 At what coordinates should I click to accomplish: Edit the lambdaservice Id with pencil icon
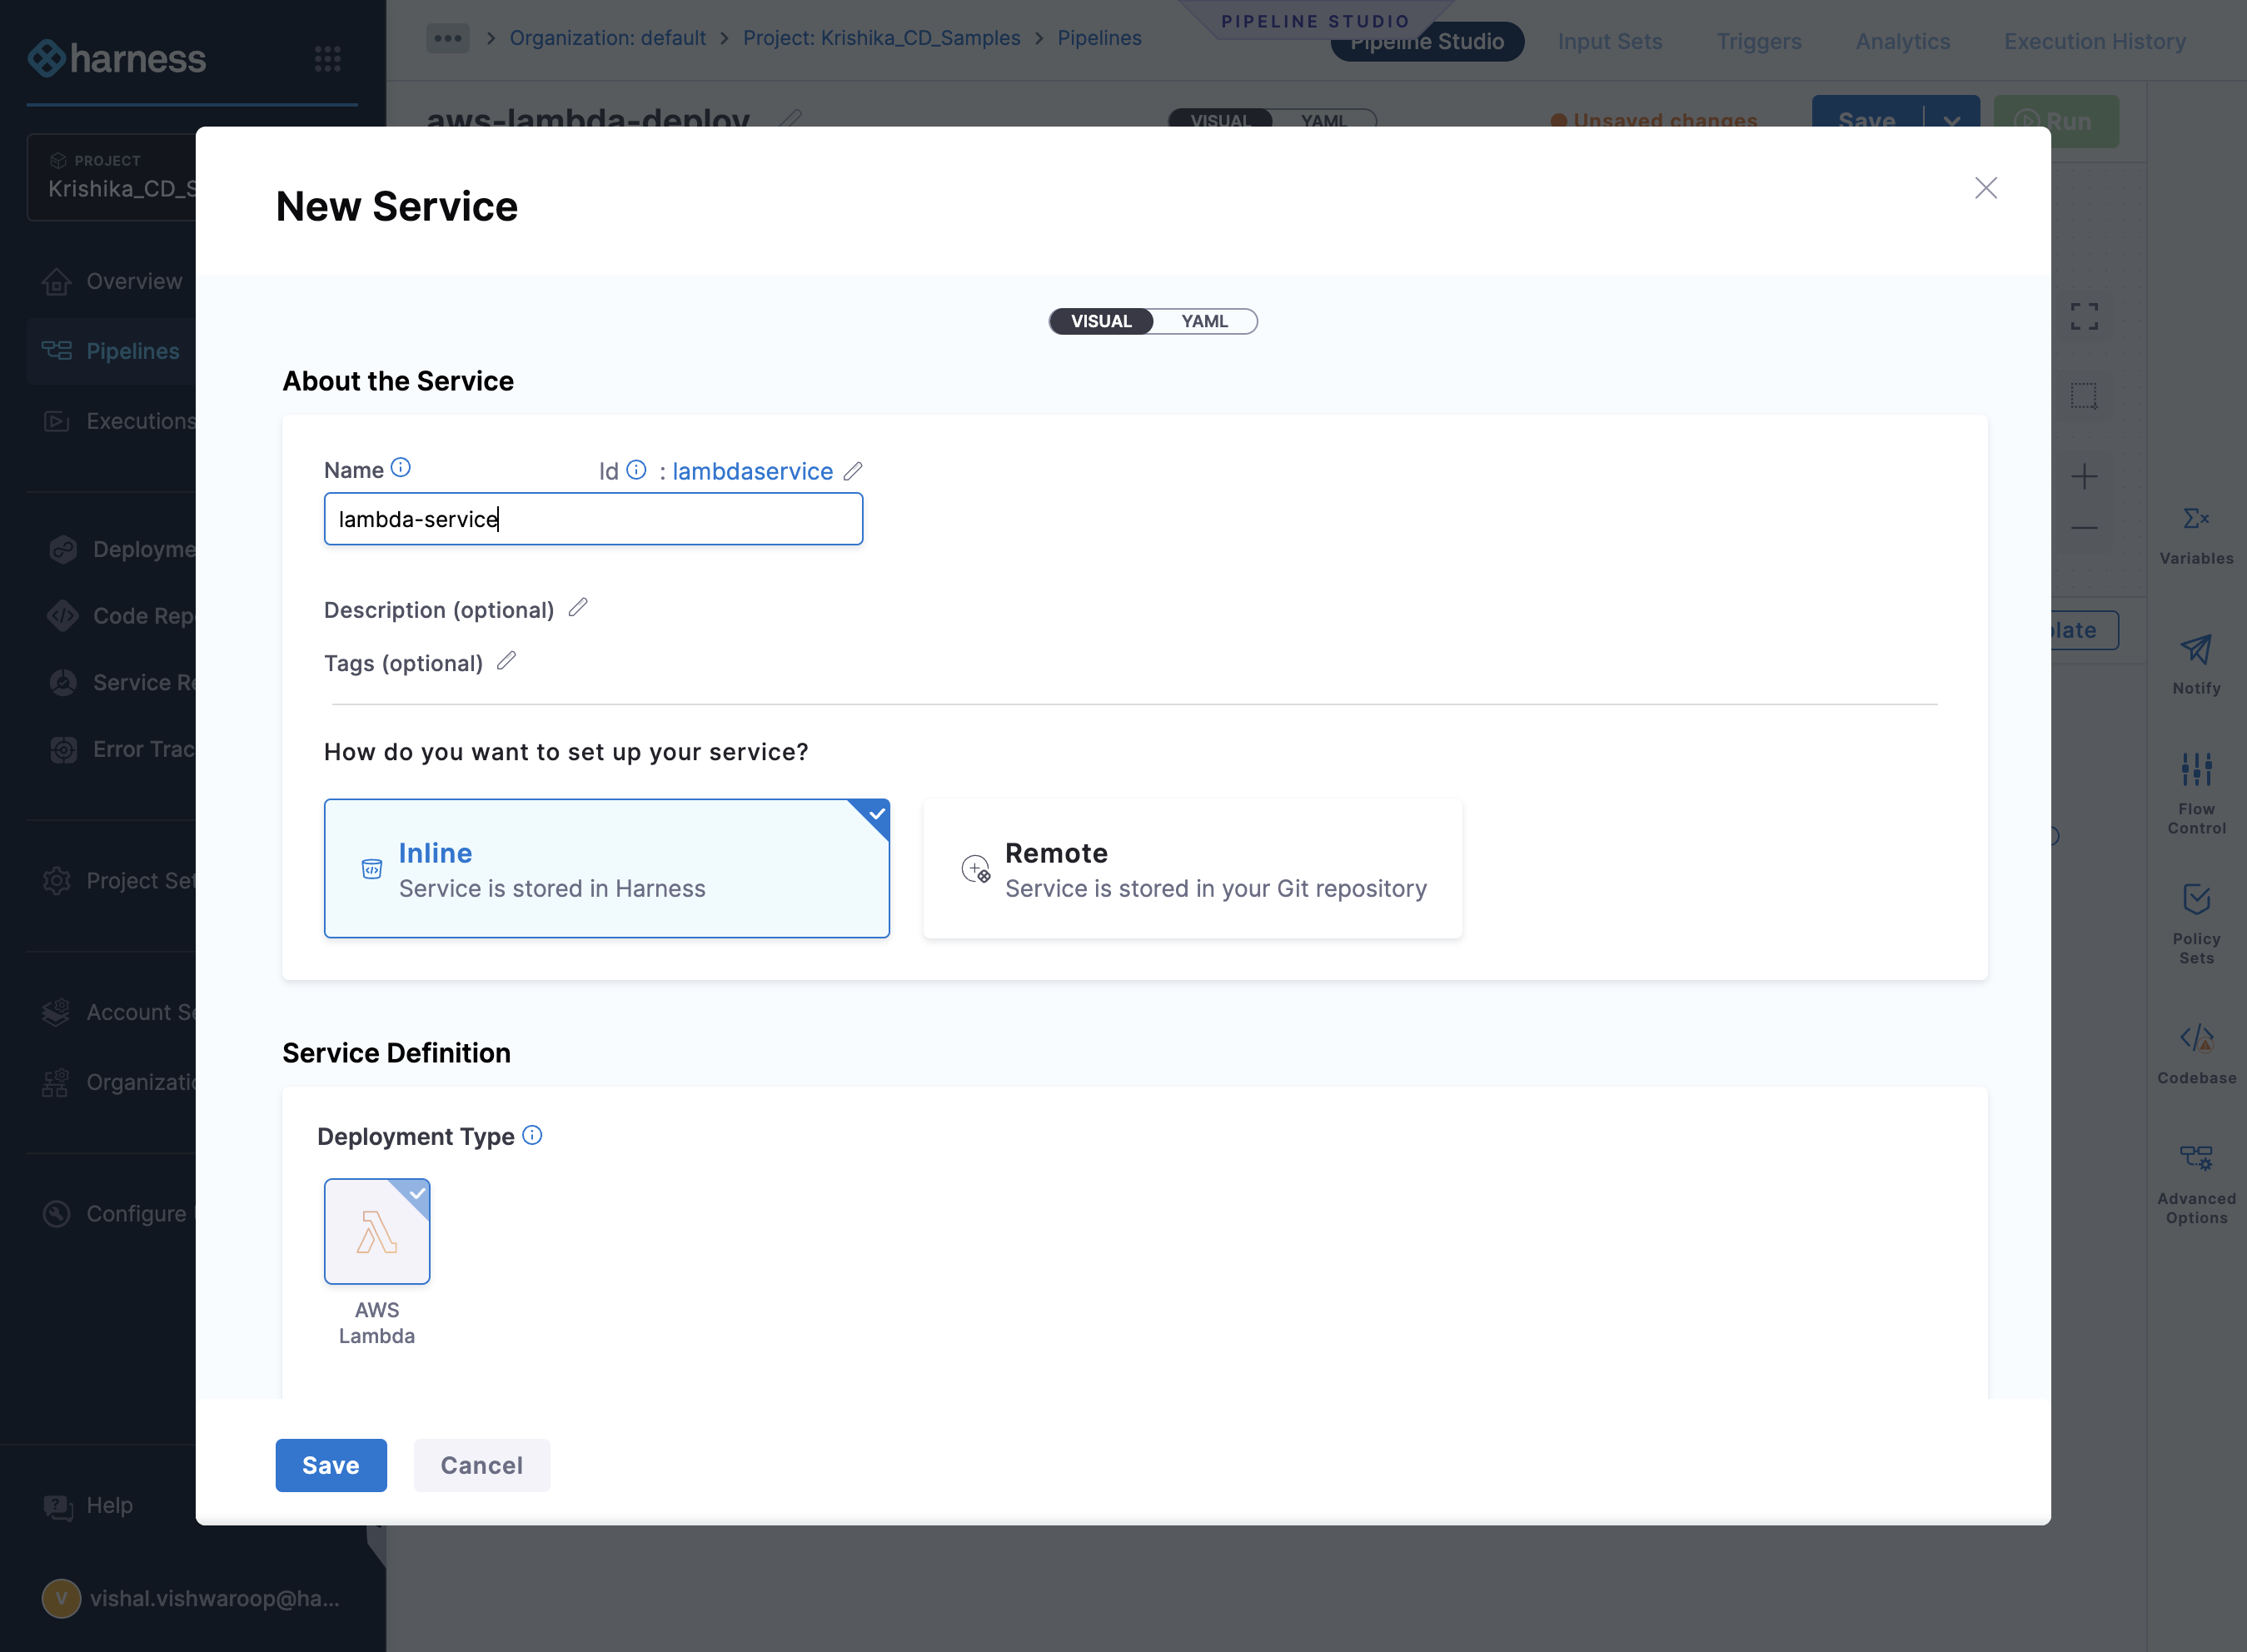pyautogui.click(x=853, y=471)
